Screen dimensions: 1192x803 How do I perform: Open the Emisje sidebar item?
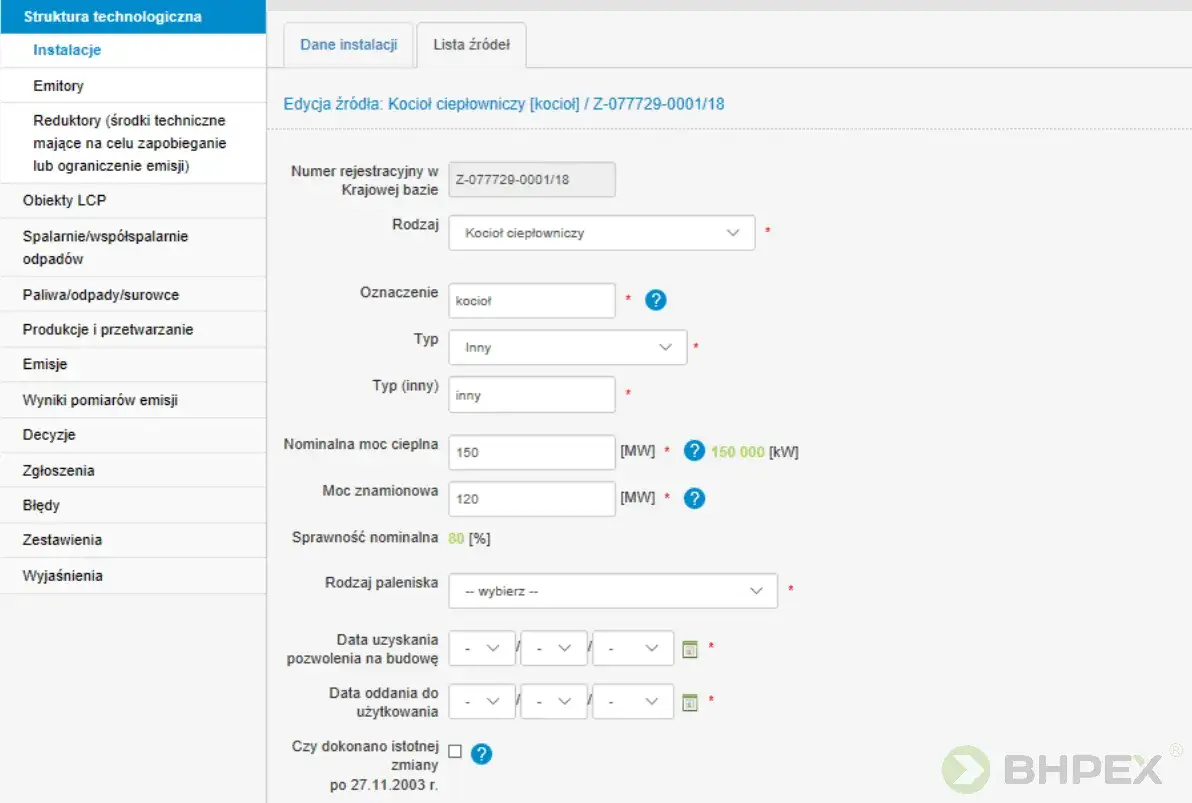(x=45, y=365)
